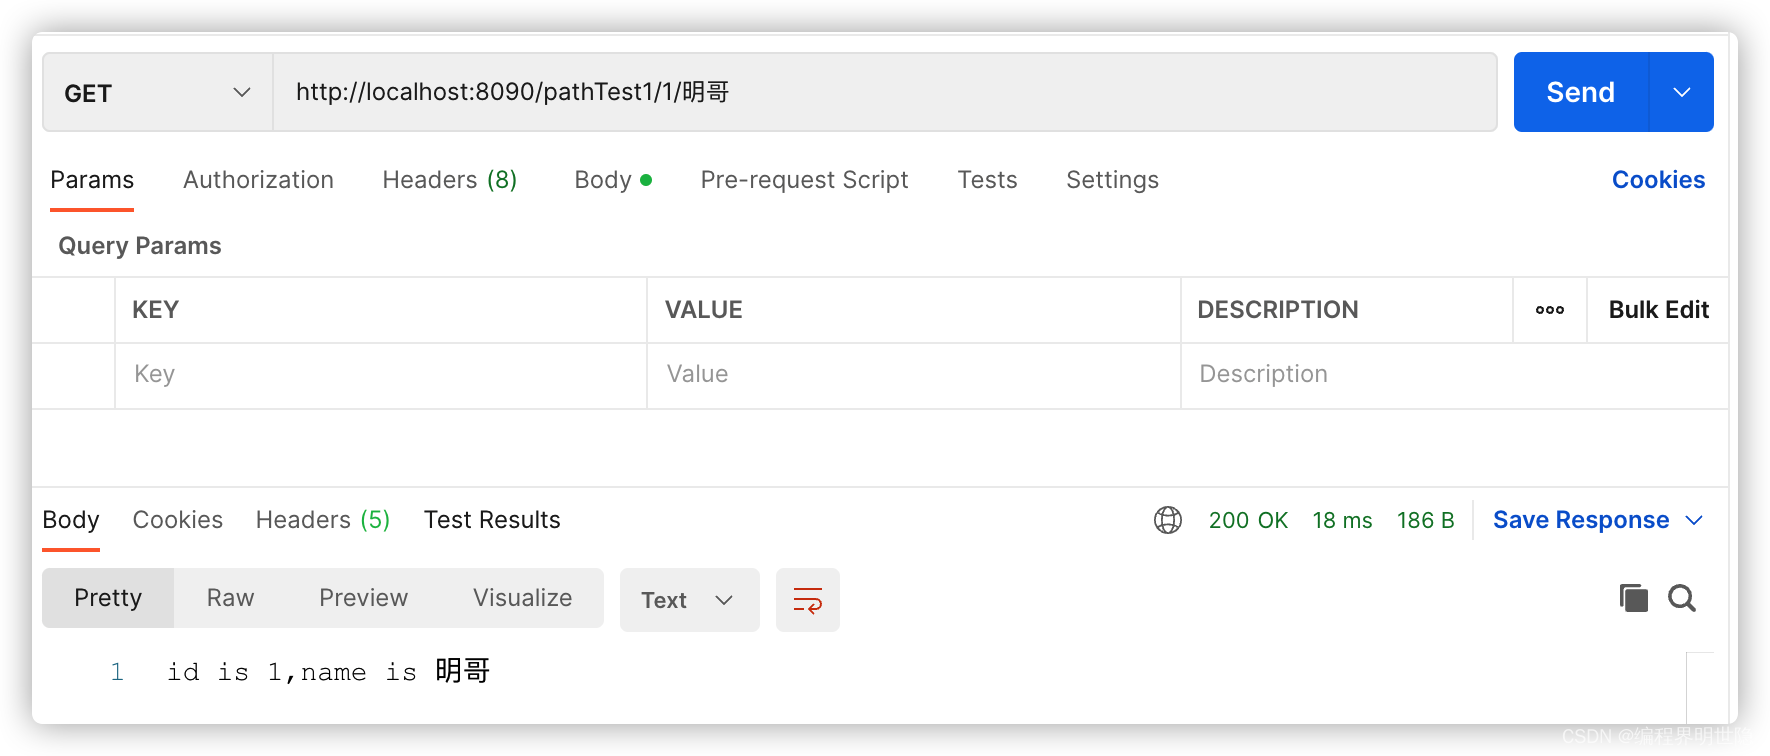The width and height of the screenshot is (1770, 756).
Task: Switch to the Authorization tab
Action: click(258, 180)
